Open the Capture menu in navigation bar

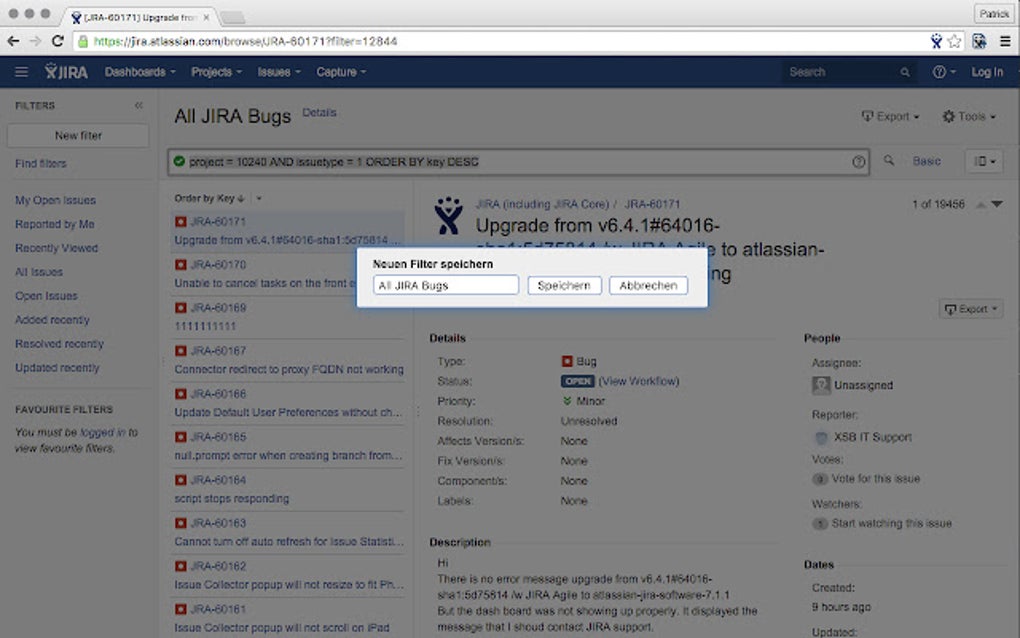coord(338,72)
